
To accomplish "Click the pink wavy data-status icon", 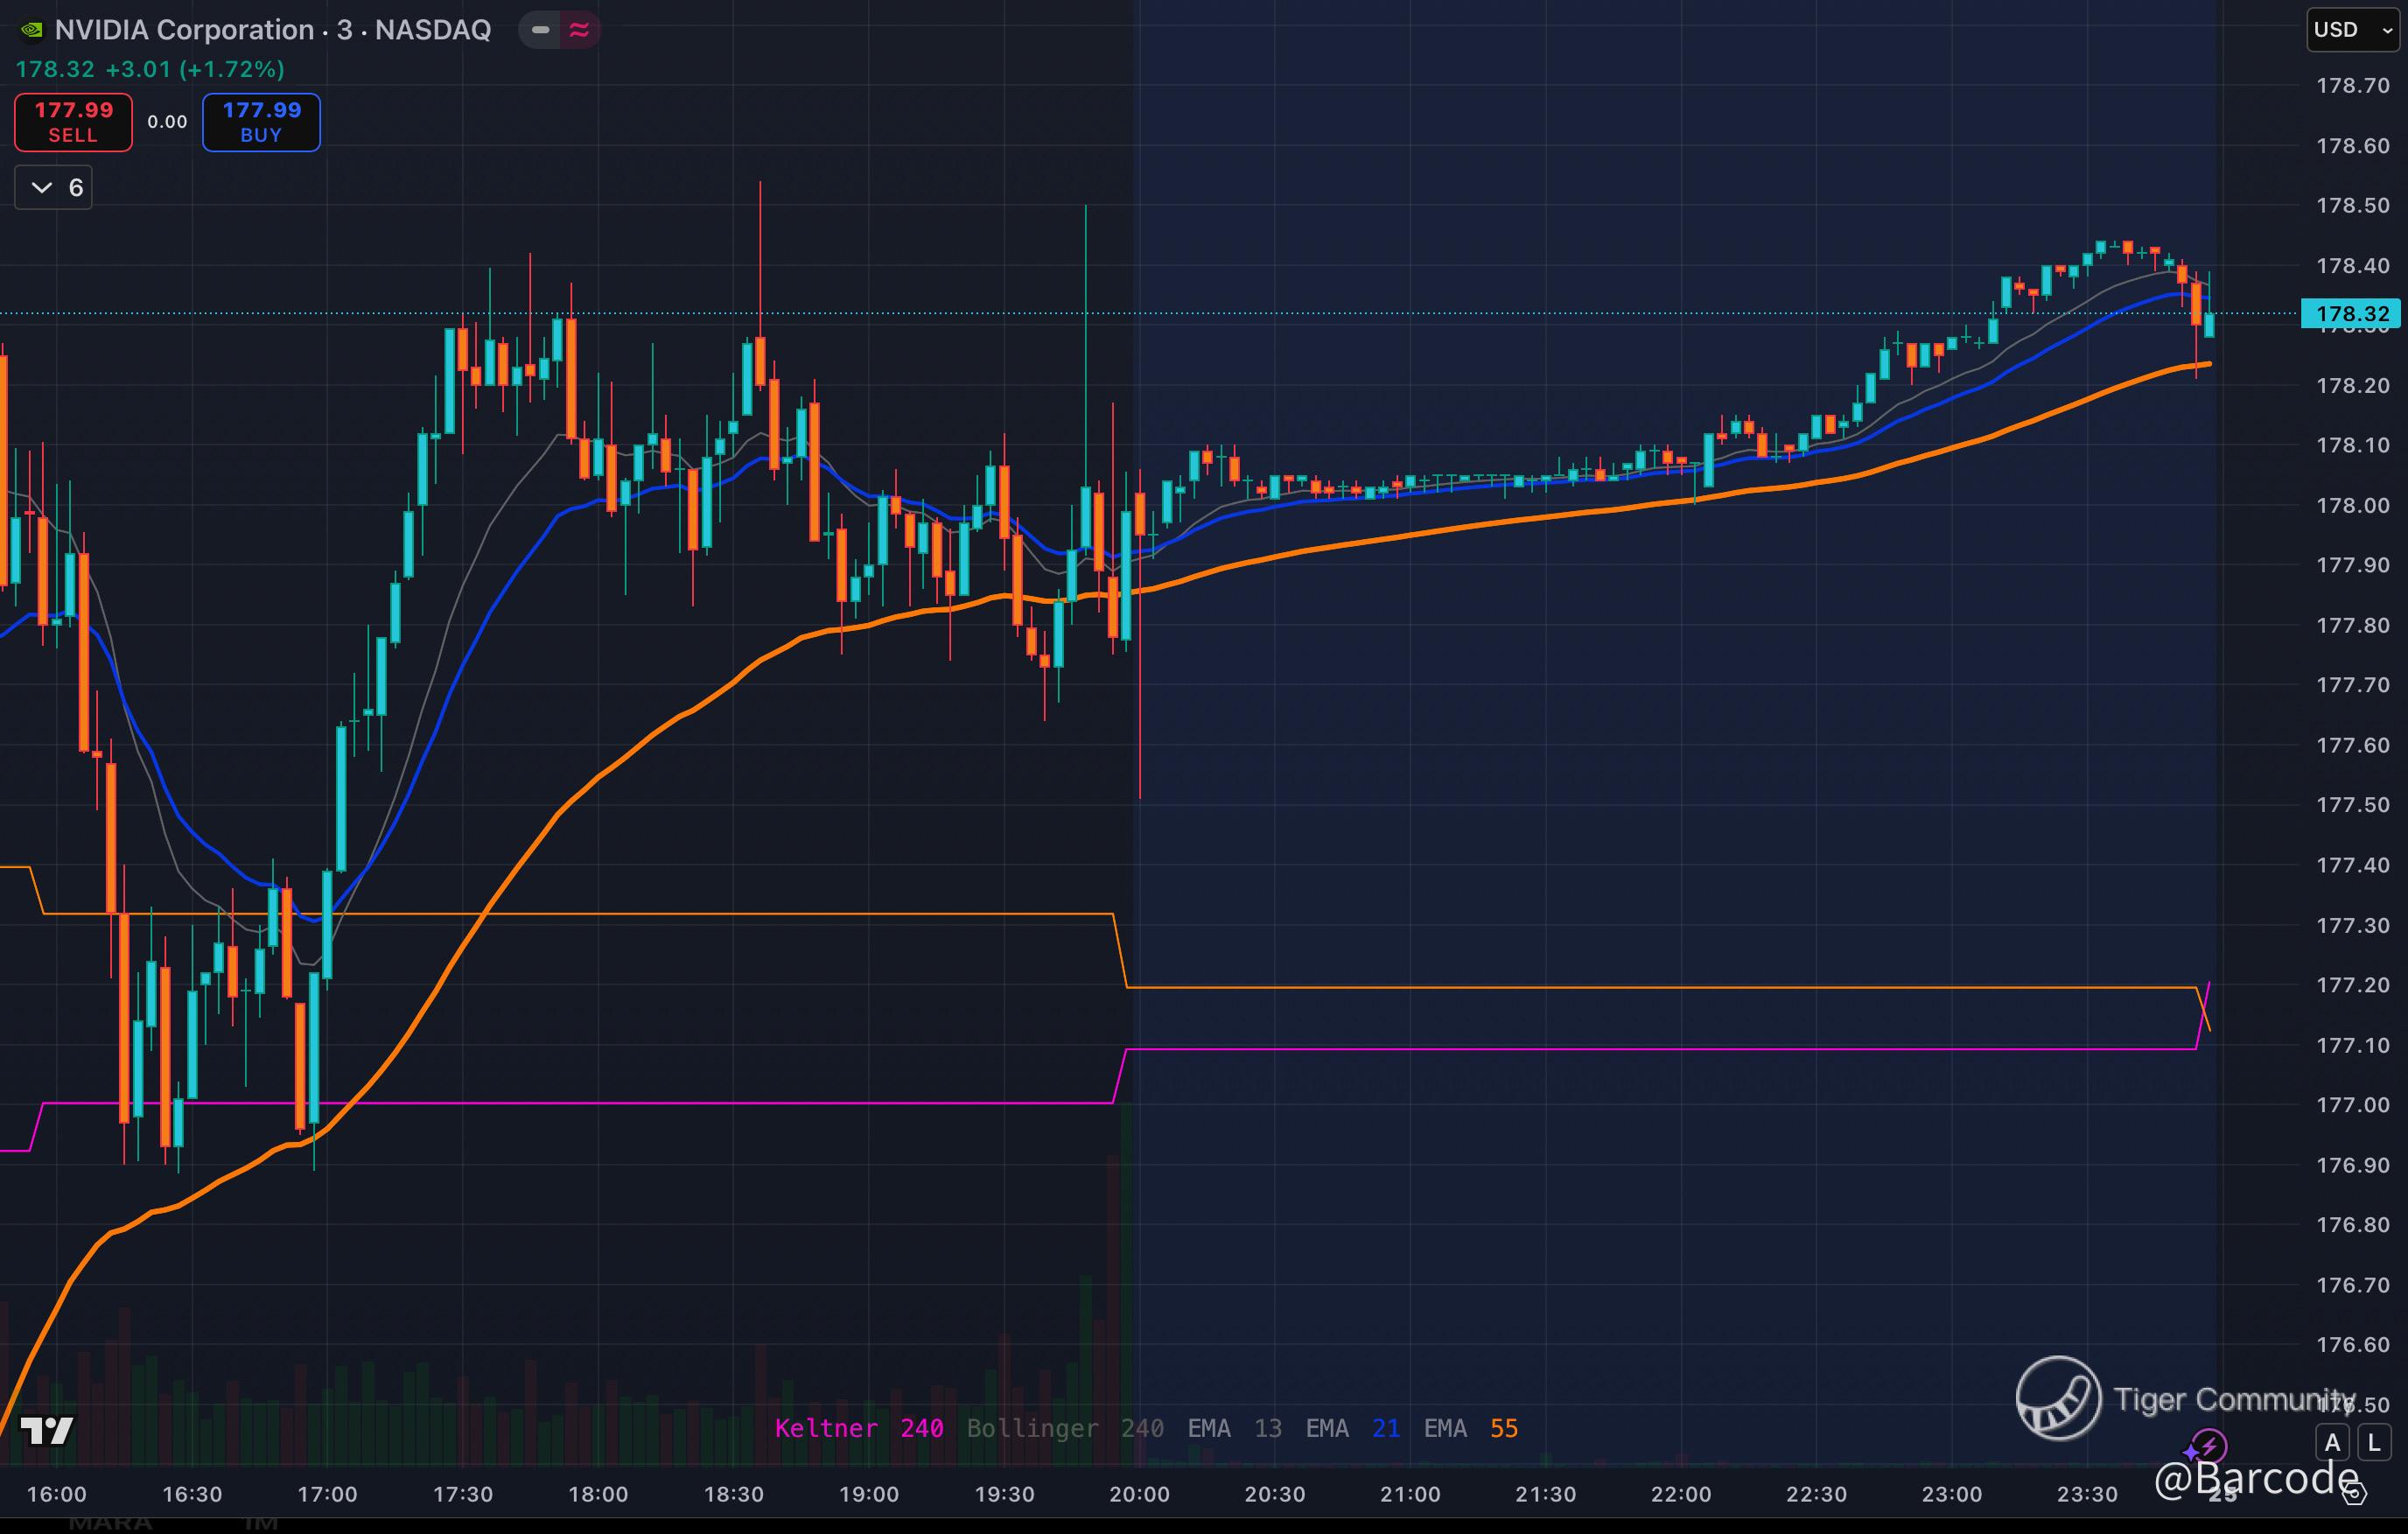I will (579, 30).
